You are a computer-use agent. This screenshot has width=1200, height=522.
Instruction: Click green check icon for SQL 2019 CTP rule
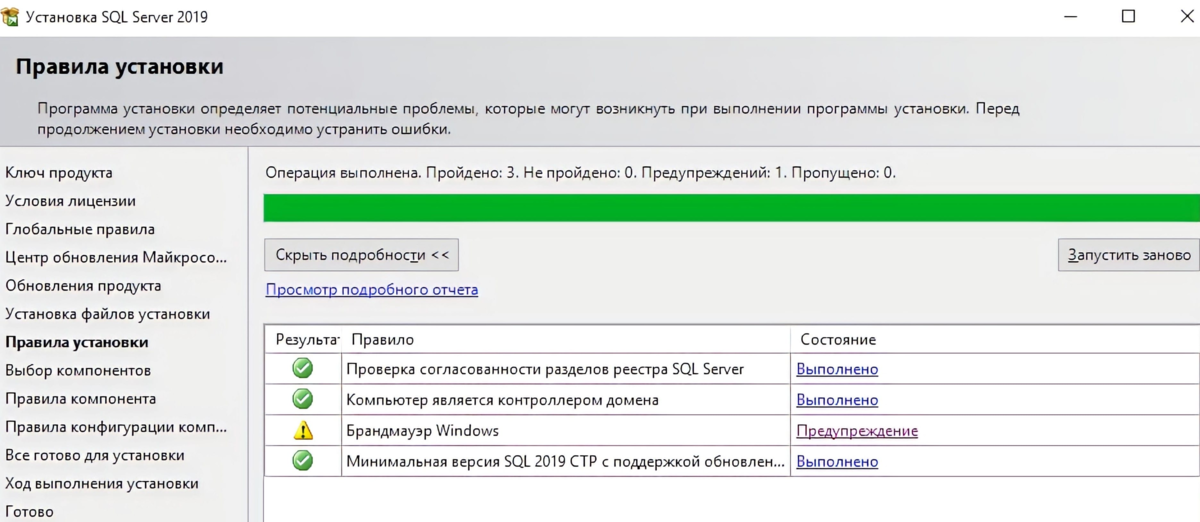tap(302, 461)
